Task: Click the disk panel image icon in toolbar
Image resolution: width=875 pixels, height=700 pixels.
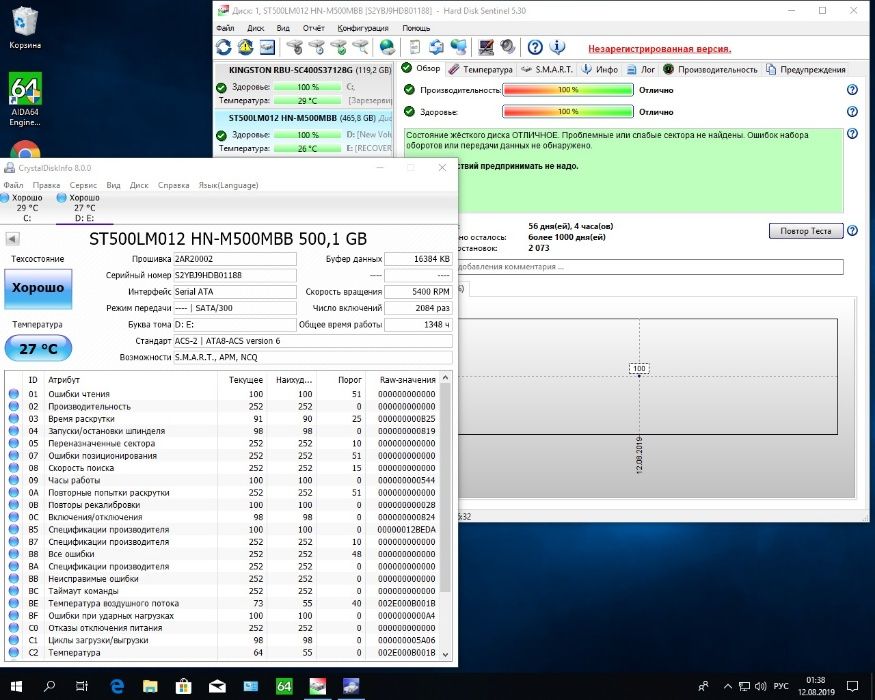Action: point(267,47)
